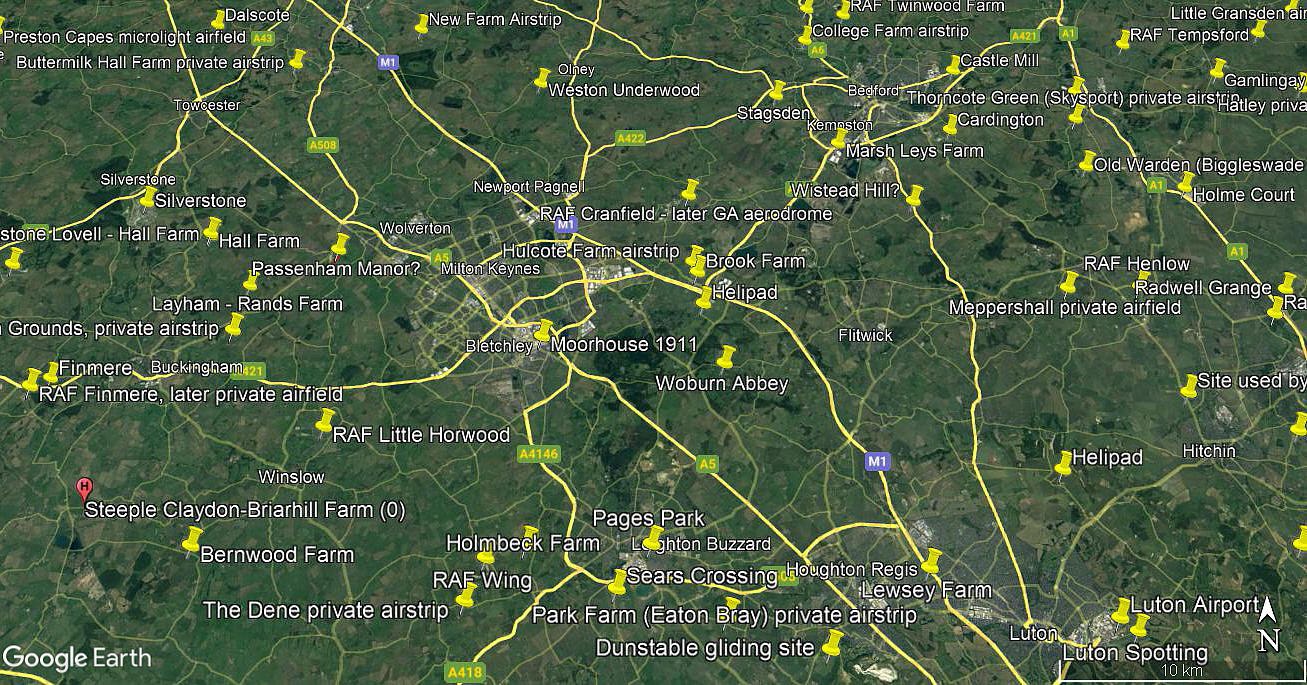Select the Weston Underwood pushpin
The width and height of the screenshot is (1307, 685).
tap(542, 77)
